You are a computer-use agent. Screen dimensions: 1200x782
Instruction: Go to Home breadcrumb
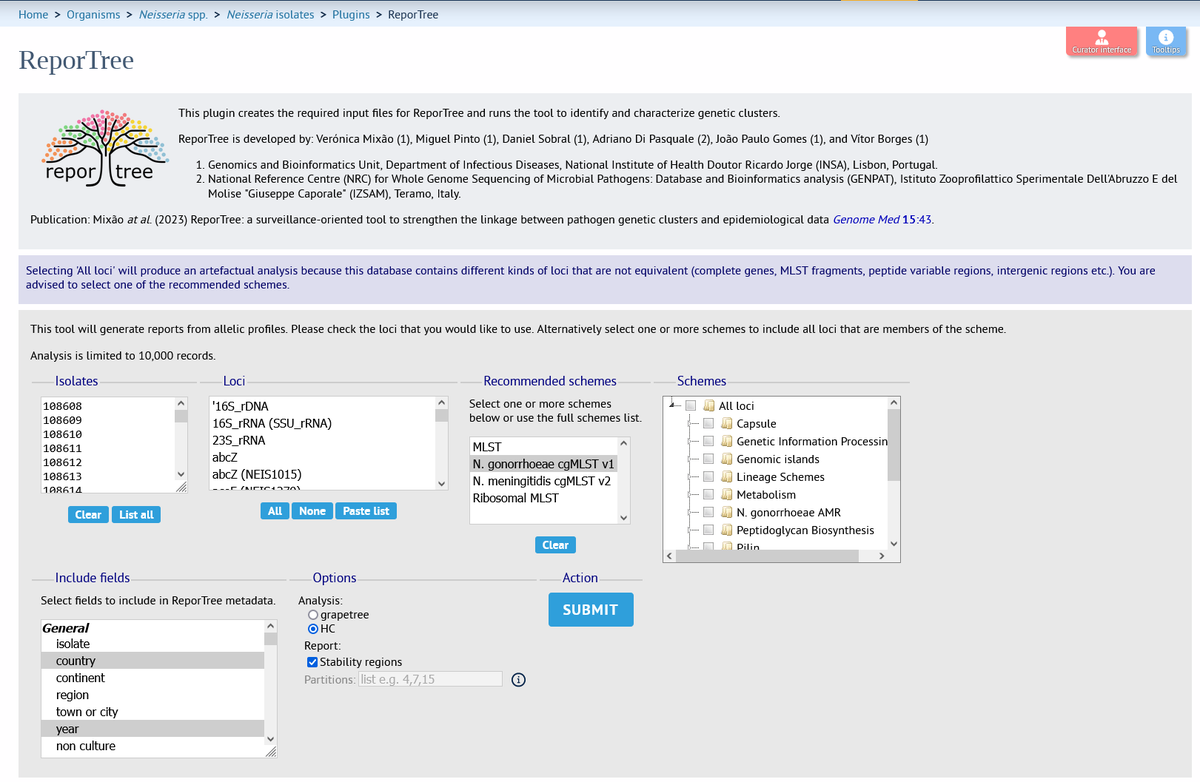click(x=33, y=14)
